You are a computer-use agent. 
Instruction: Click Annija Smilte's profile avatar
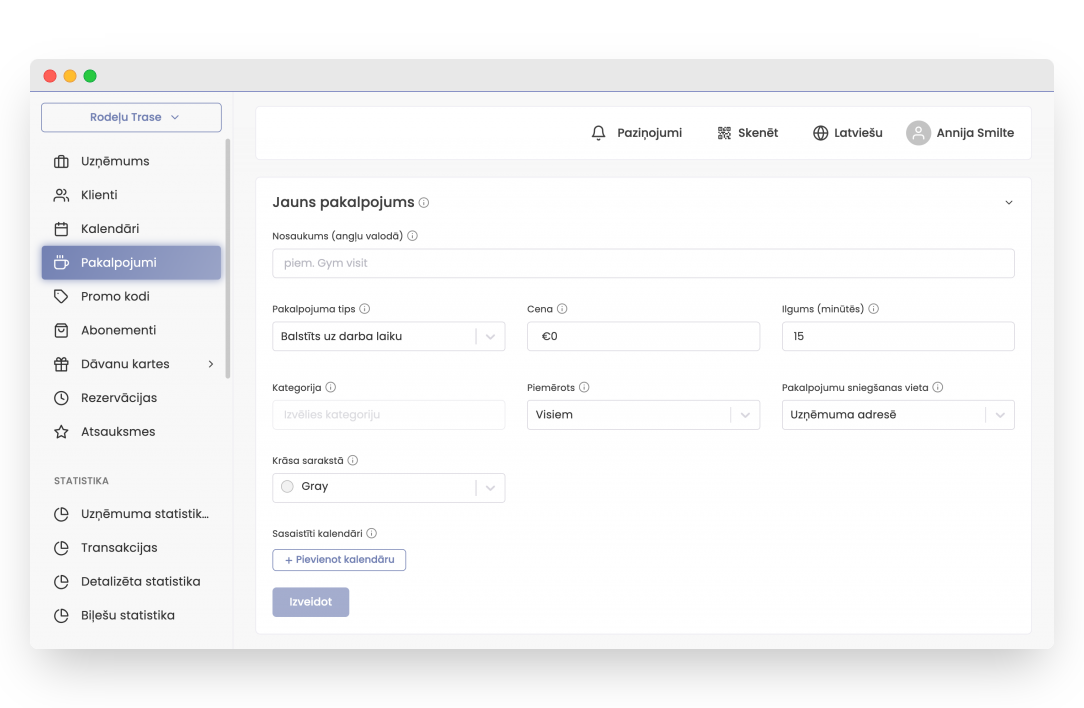918,133
